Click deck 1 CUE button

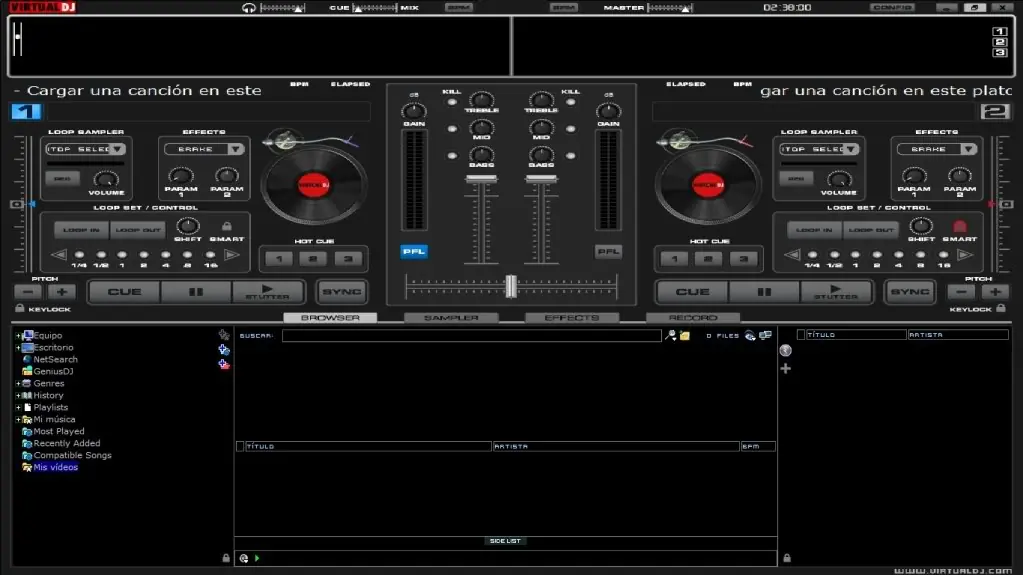coord(124,292)
